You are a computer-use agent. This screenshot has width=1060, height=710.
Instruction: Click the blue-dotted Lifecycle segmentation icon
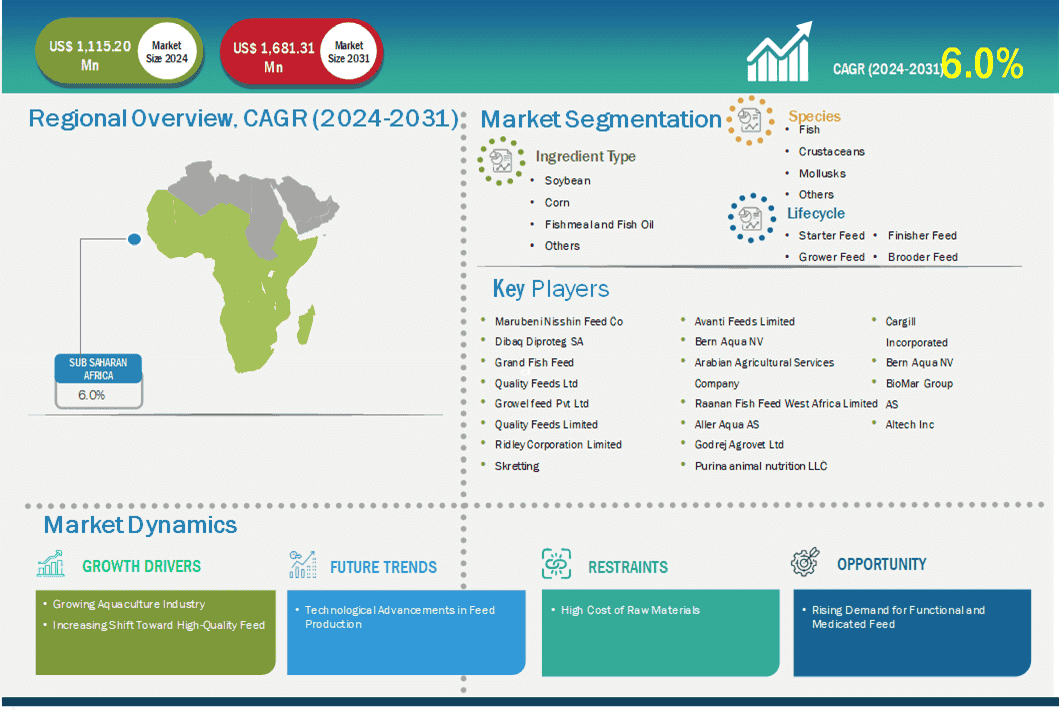(751, 218)
